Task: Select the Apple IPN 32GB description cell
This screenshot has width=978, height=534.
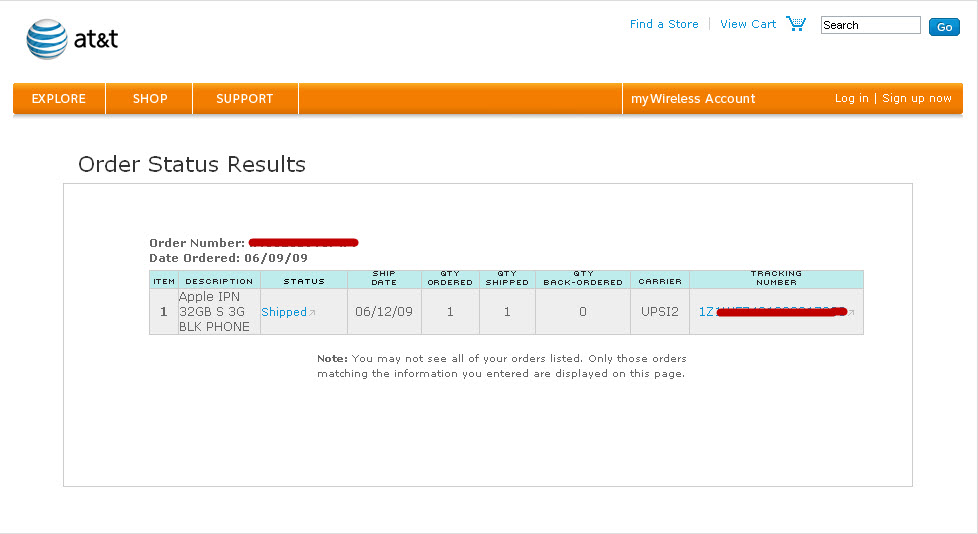Action: pos(219,311)
